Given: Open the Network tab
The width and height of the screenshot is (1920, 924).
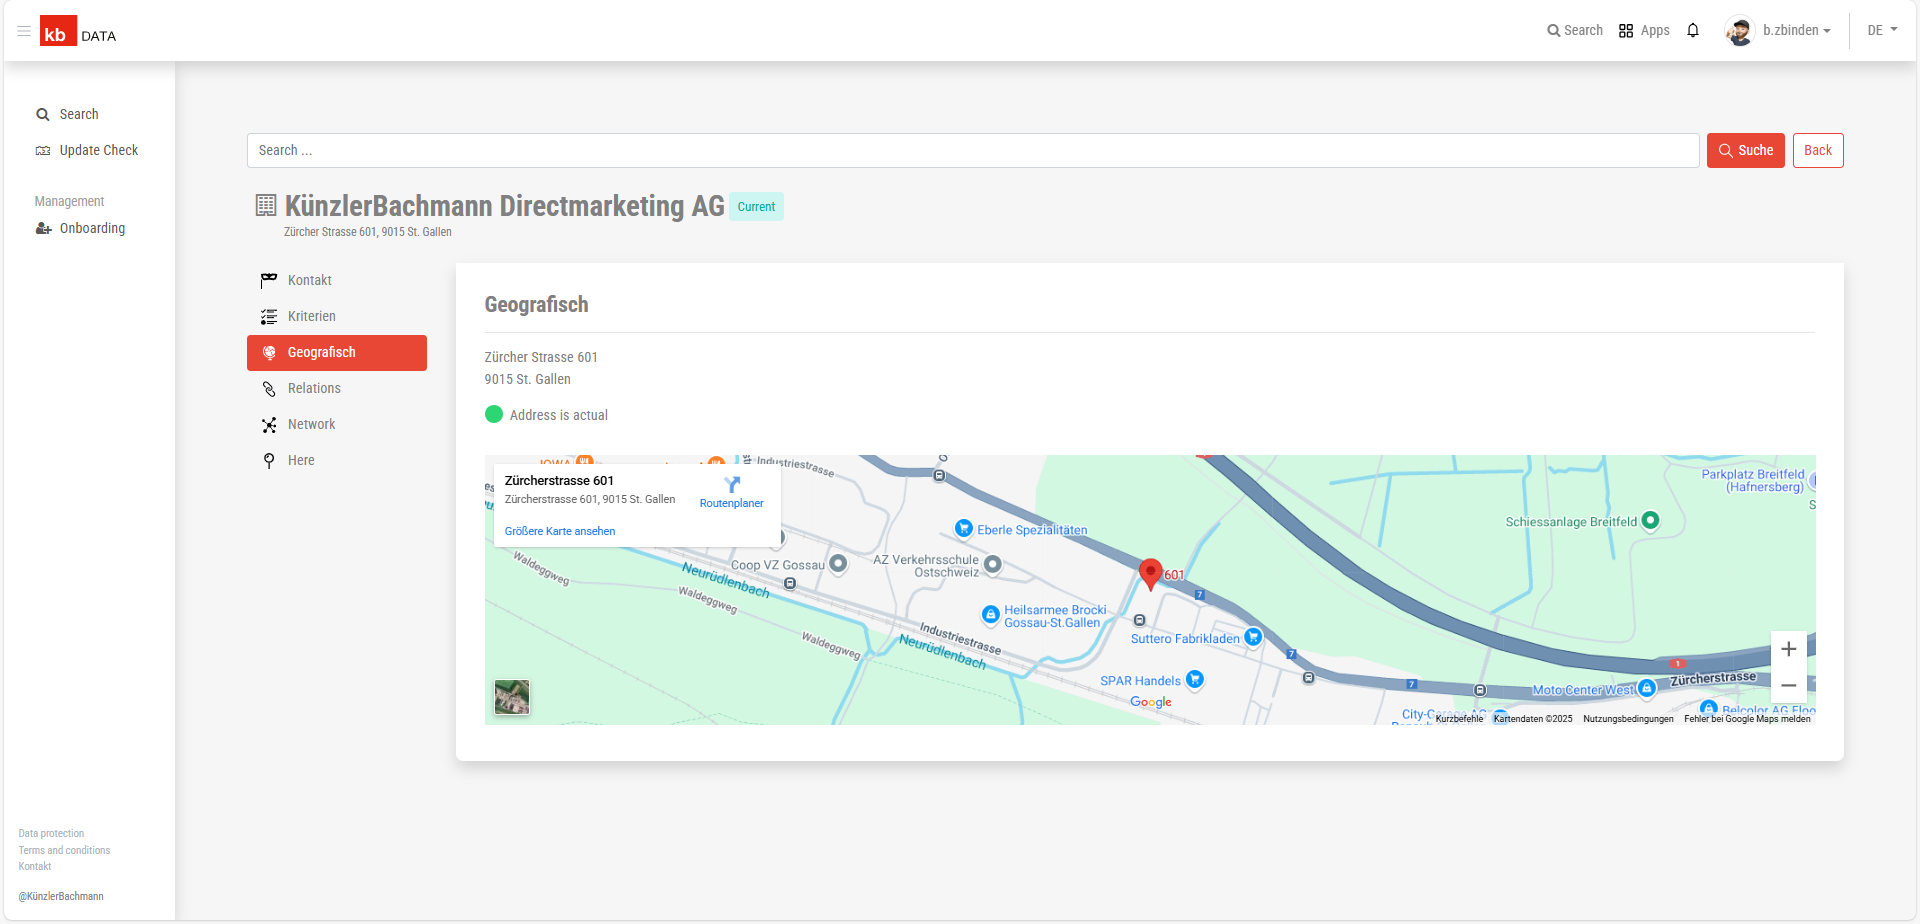Looking at the screenshot, I should [x=337, y=424].
